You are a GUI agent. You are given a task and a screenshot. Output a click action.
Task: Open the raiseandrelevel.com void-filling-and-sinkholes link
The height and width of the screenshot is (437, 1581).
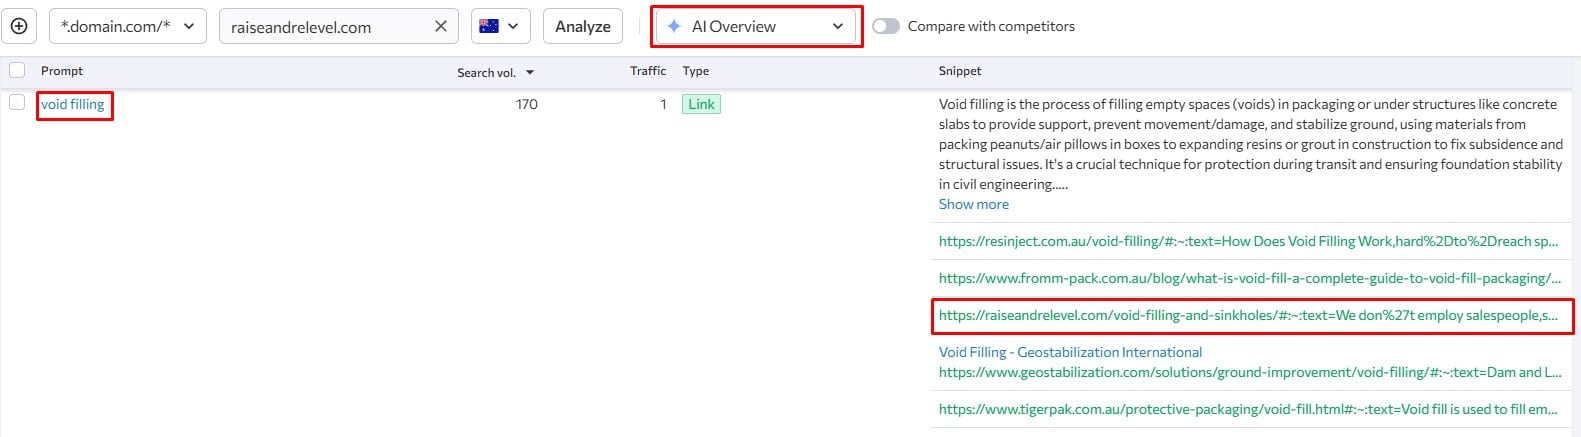(x=1247, y=315)
